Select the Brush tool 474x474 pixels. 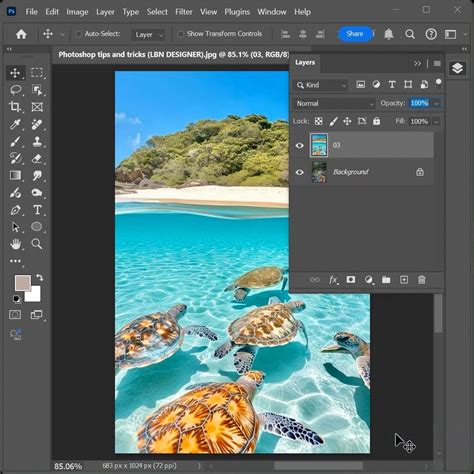tap(15, 141)
